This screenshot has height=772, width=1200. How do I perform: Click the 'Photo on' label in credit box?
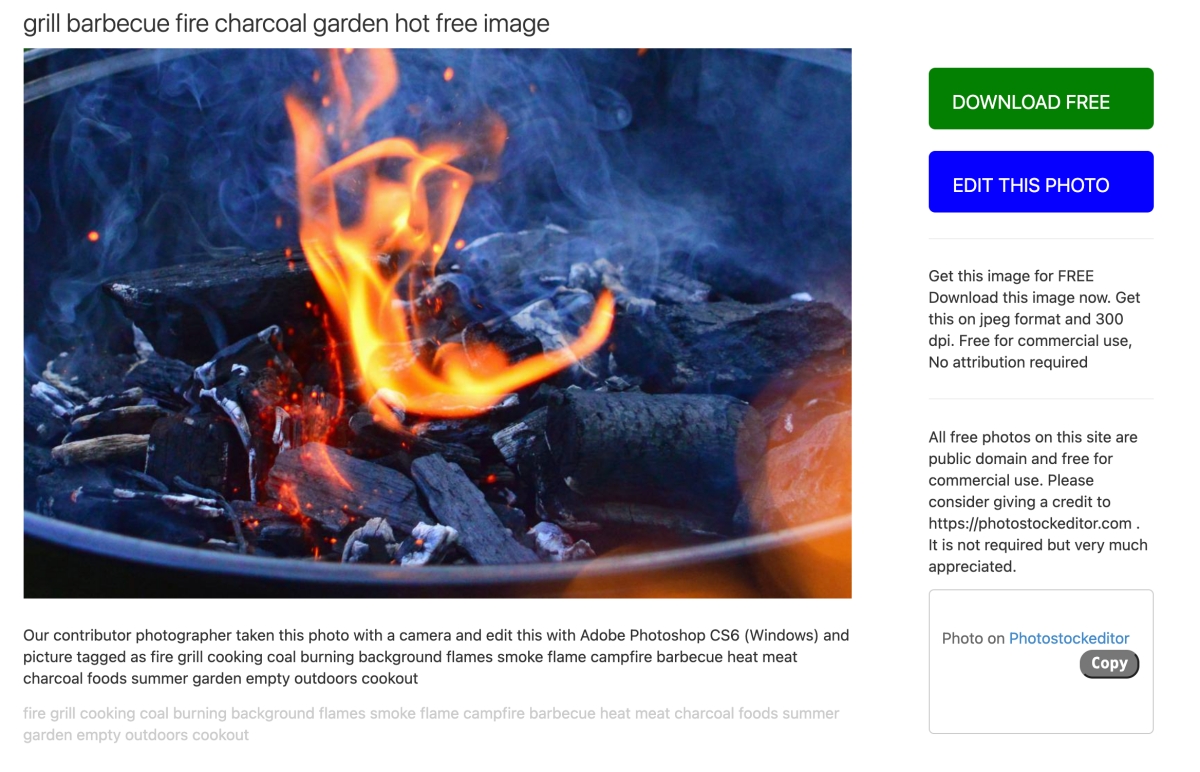[973, 638]
